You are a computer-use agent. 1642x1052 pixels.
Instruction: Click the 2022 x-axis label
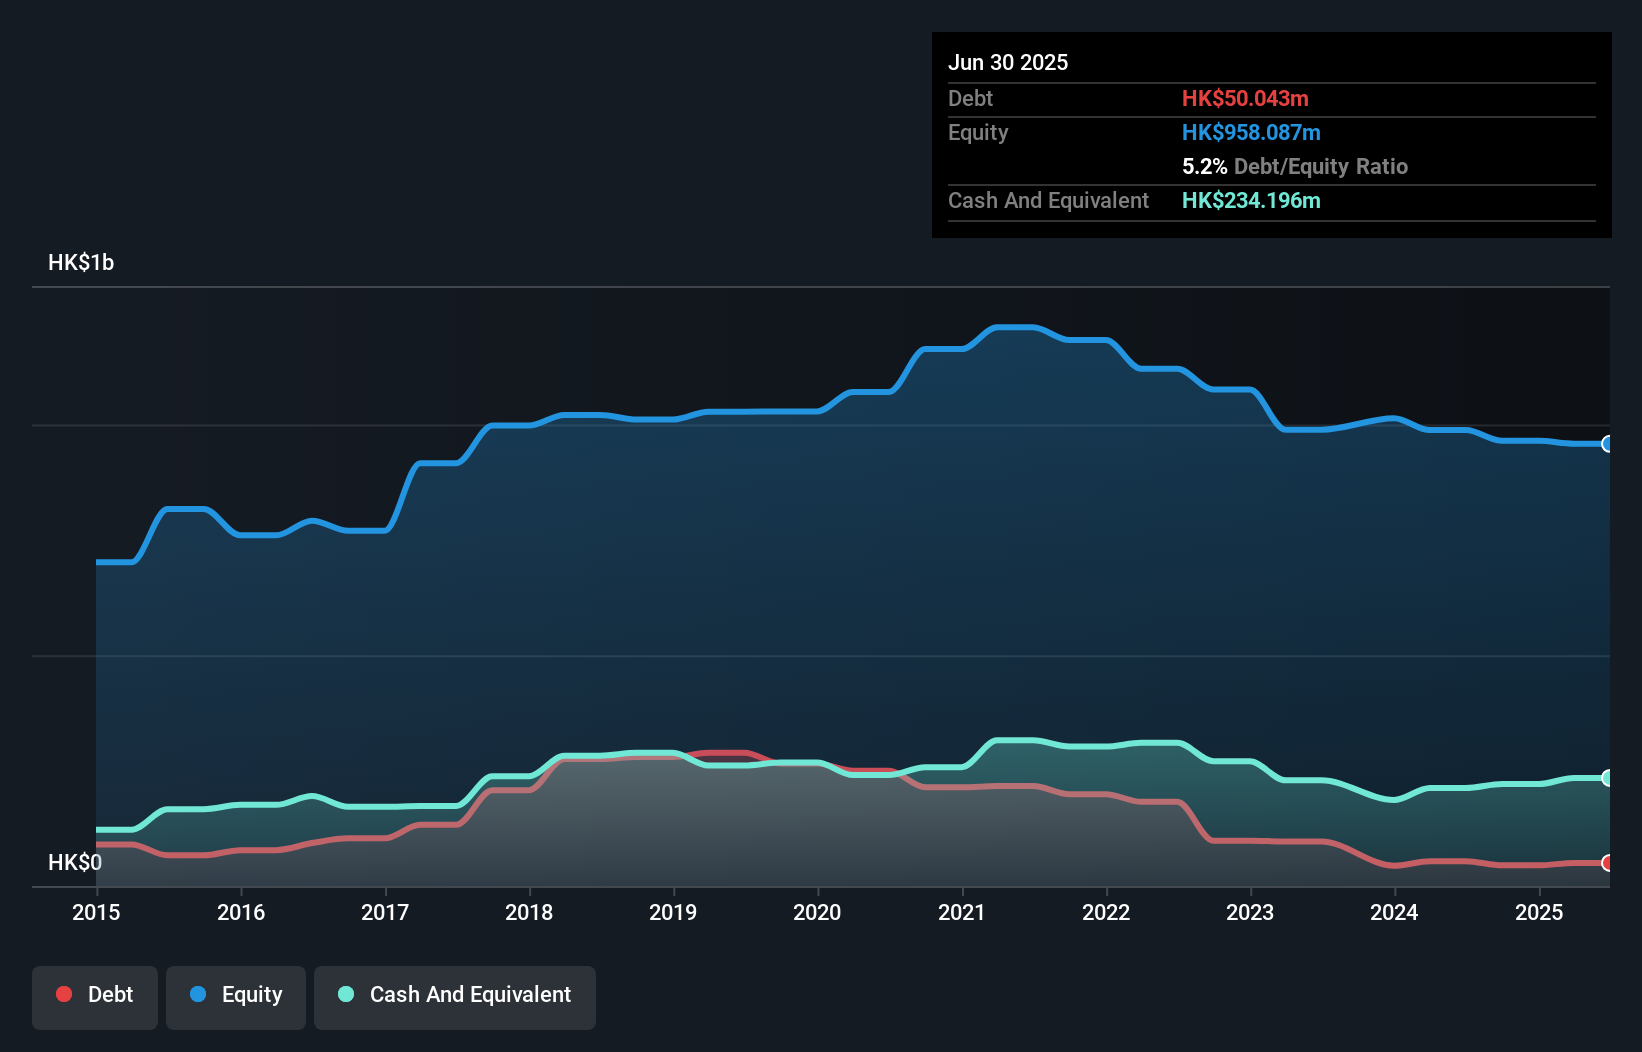click(x=1106, y=912)
